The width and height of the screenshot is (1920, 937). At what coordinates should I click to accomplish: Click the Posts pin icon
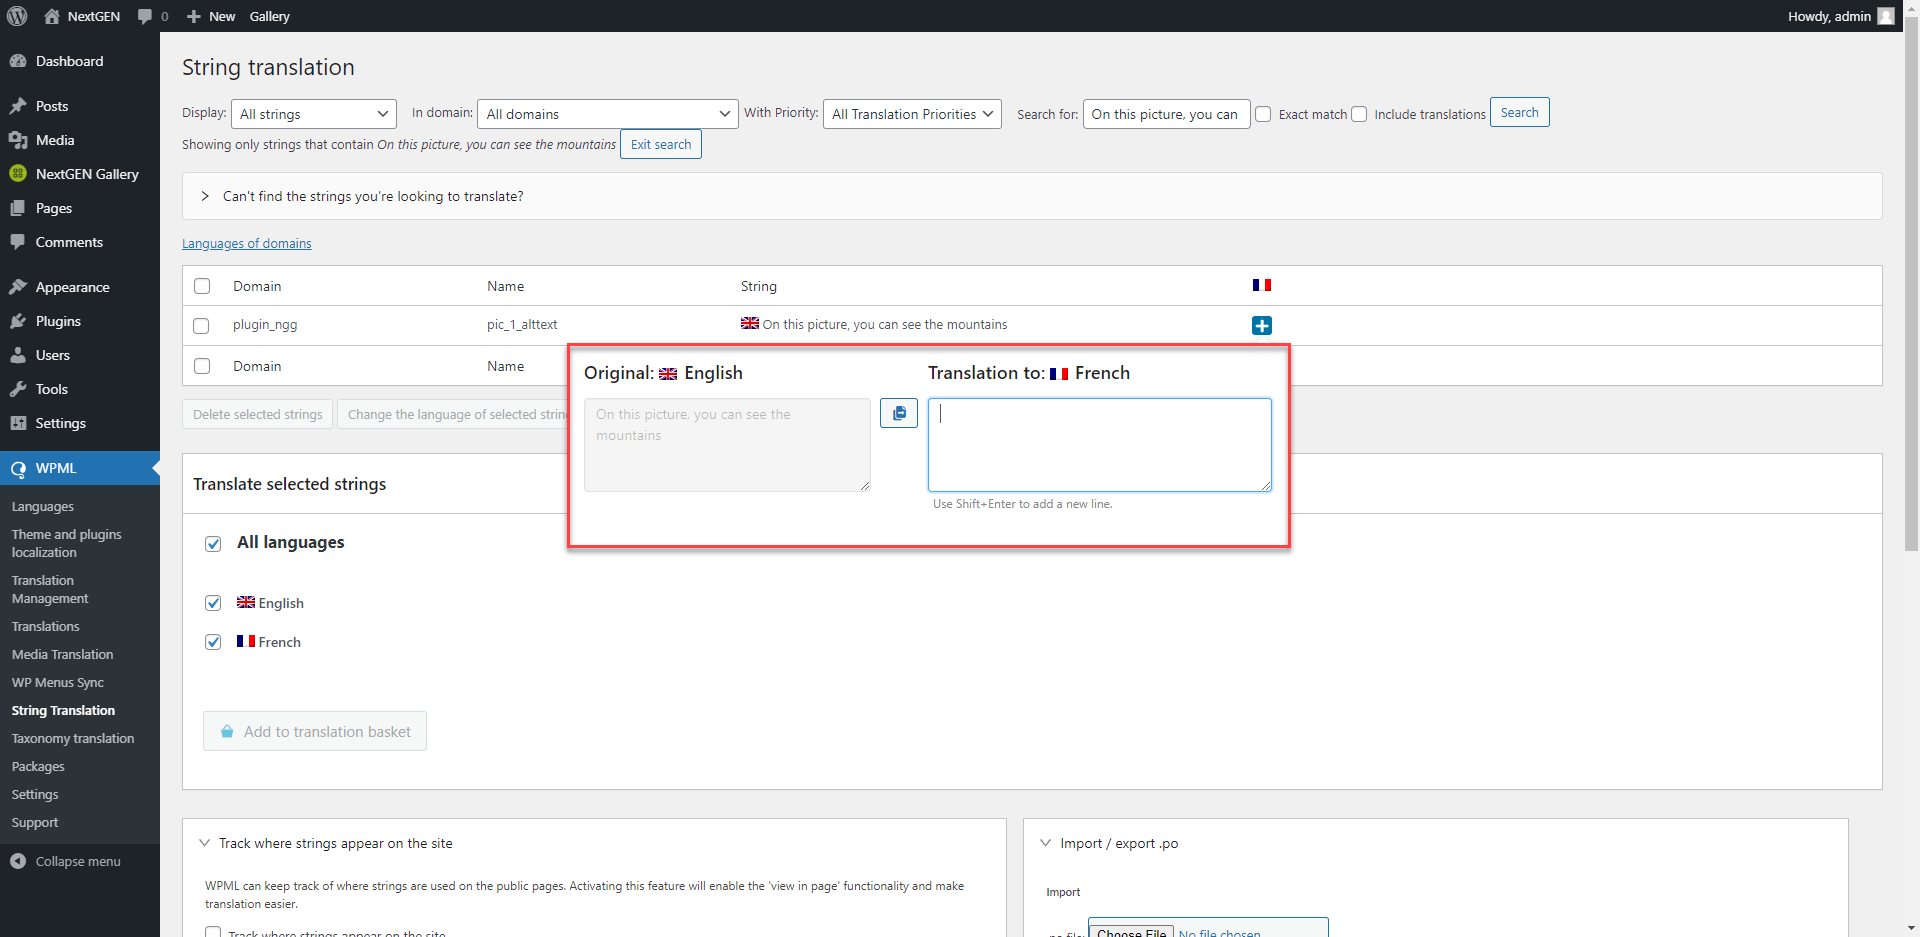point(18,106)
